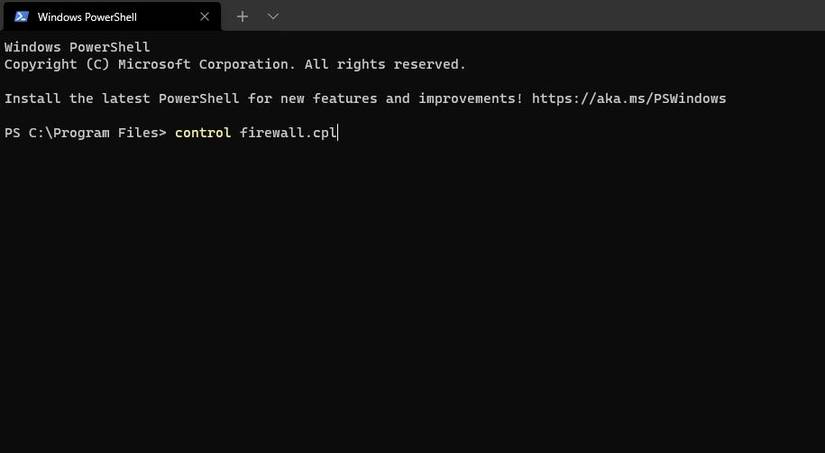Expand the new tab profiles dropdown chevron
Image resolution: width=825 pixels, height=453 pixels.
point(273,17)
